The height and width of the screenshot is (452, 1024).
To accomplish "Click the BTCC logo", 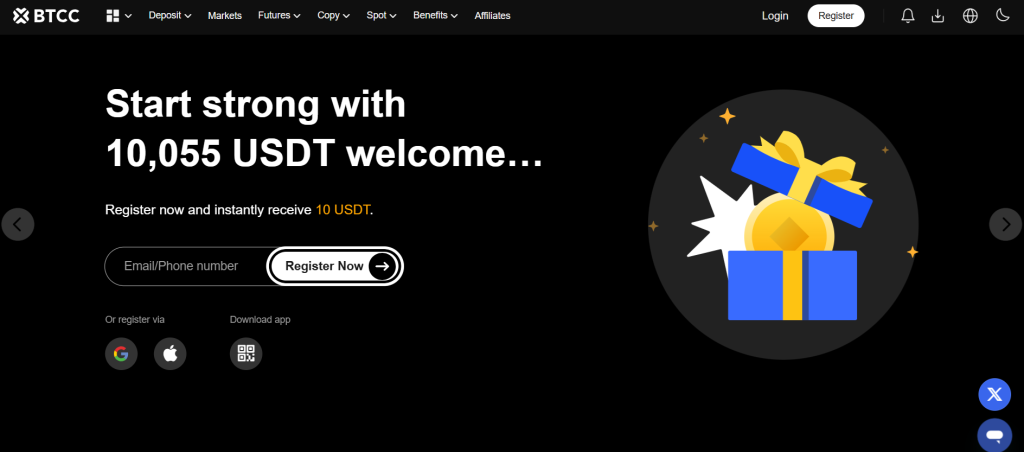I will click(x=46, y=16).
